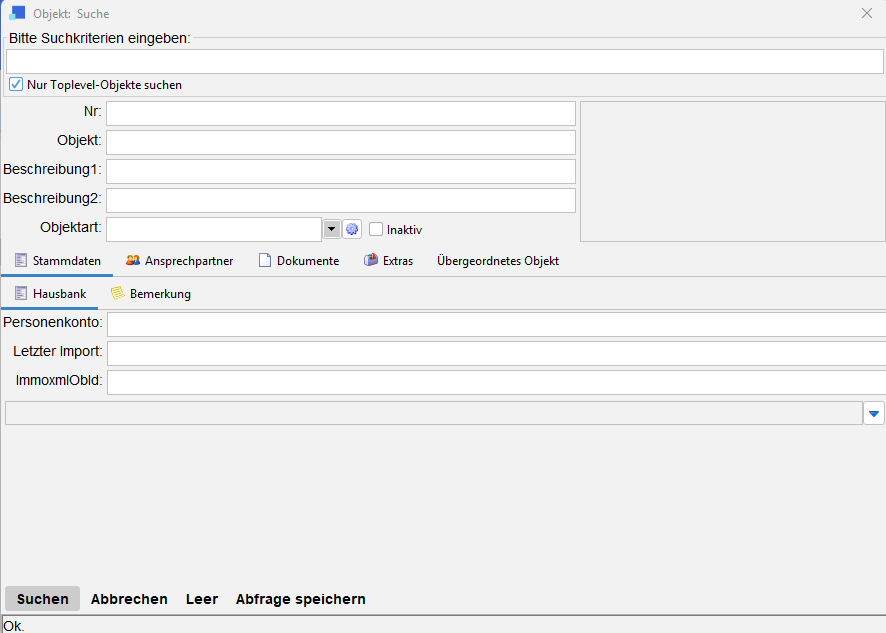Open the Stammdaten tab
Viewport: 886px width, 633px height.
click(x=58, y=261)
